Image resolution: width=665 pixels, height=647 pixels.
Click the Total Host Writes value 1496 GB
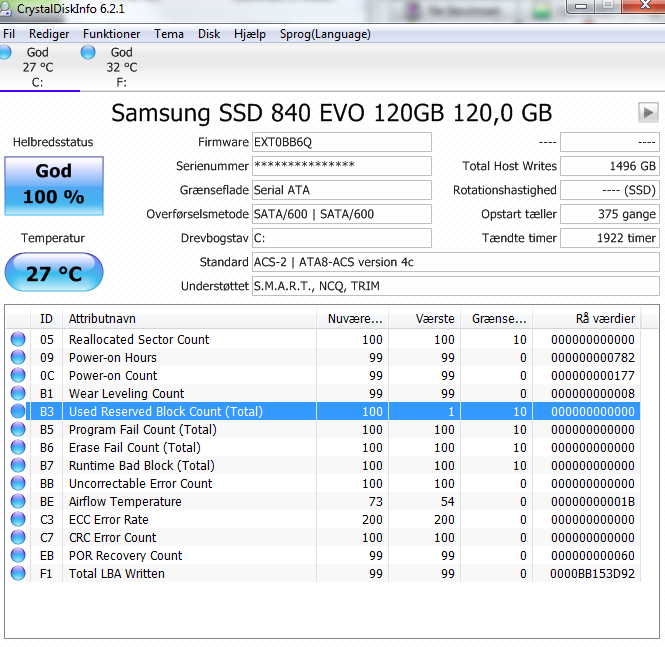[x=610, y=166]
